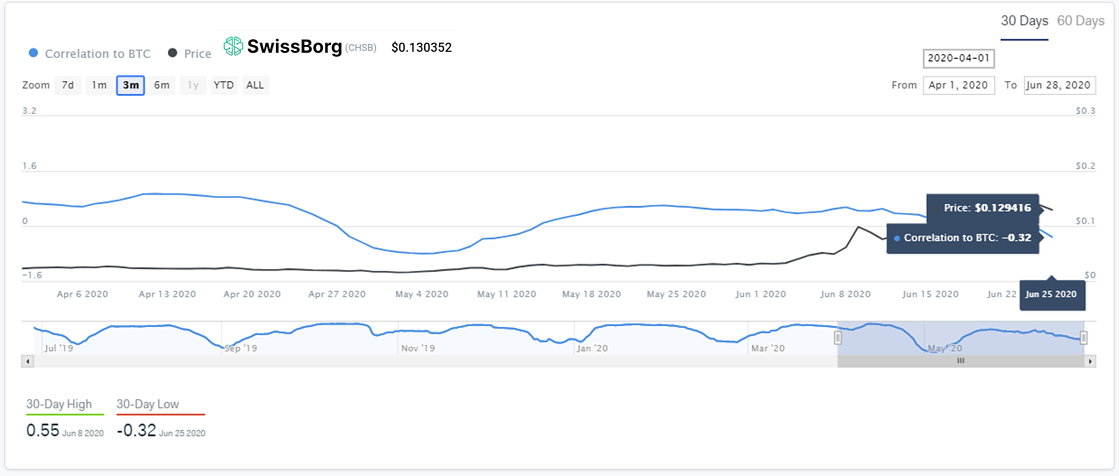
Task: Click the Sep '19 navigator label
Action: 240,348
